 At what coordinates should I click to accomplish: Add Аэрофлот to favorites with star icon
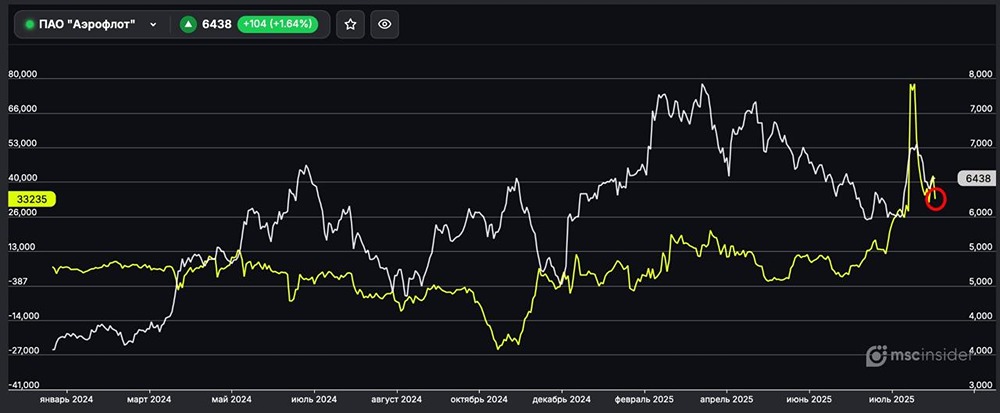click(x=350, y=25)
